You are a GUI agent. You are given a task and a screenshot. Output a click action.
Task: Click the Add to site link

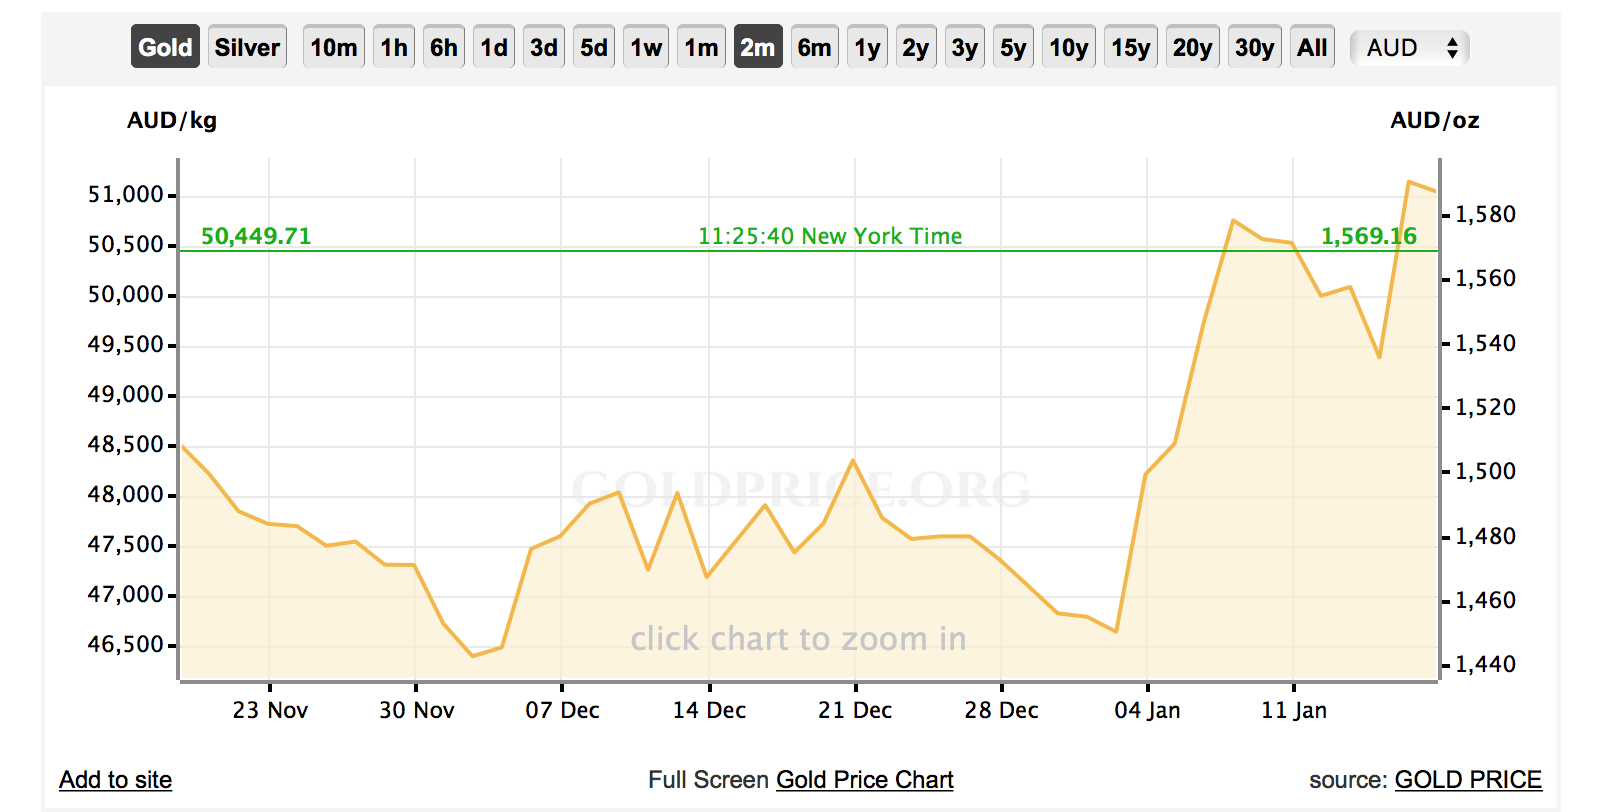click(x=115, y=779)
